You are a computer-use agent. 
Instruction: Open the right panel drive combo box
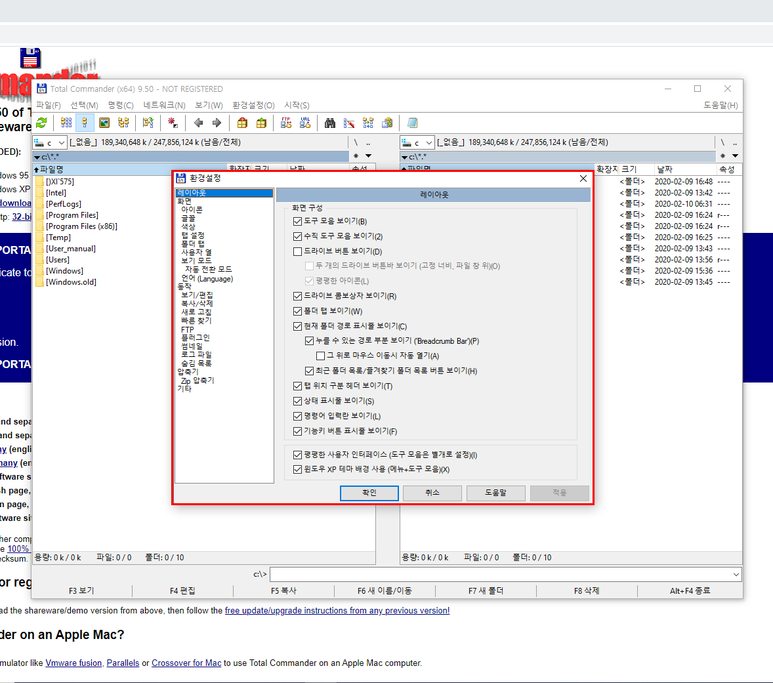click(417, 143)
